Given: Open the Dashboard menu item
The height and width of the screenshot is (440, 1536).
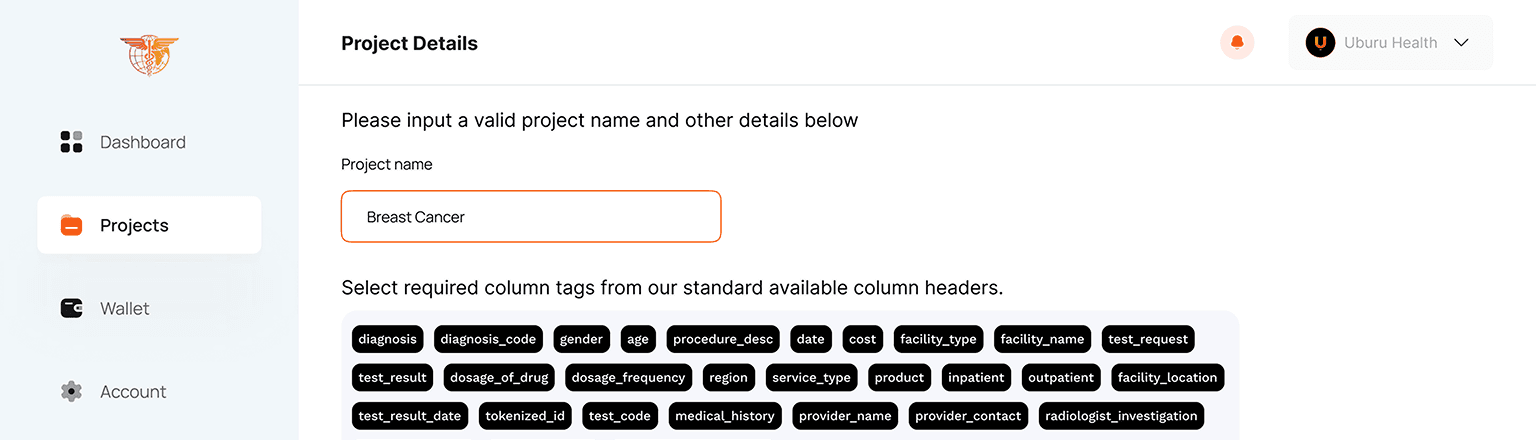Looking at the screenshot, I should [x=149, y=142].
